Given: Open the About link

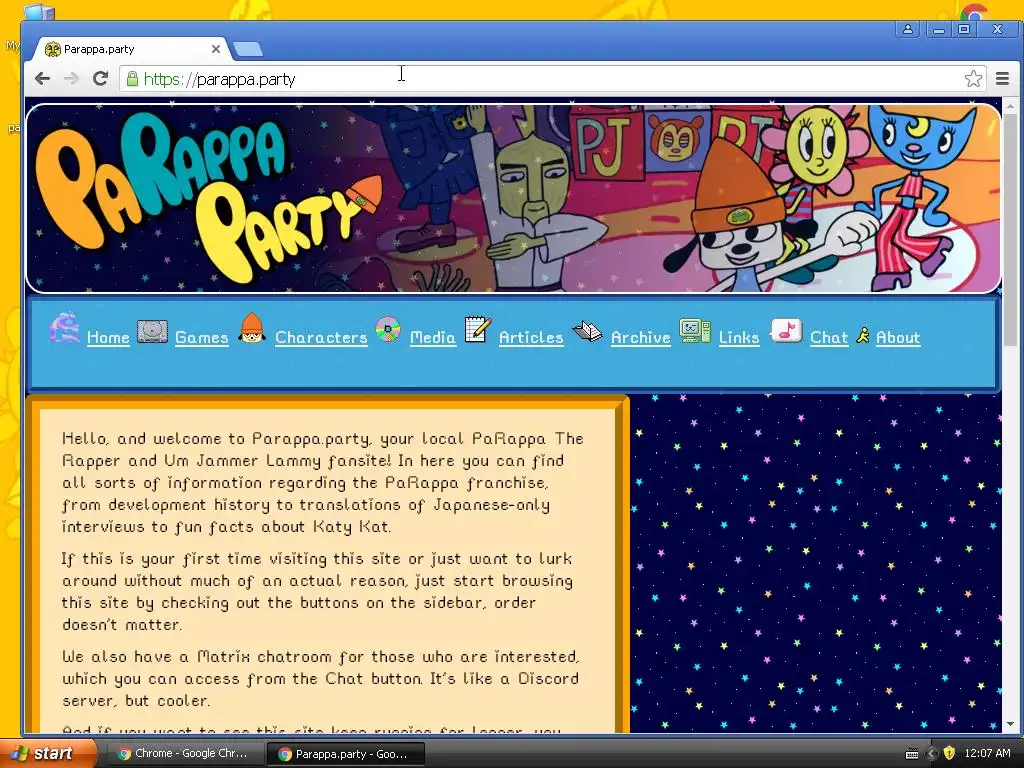Looking at the screenshot, I should tap(898, 338).
